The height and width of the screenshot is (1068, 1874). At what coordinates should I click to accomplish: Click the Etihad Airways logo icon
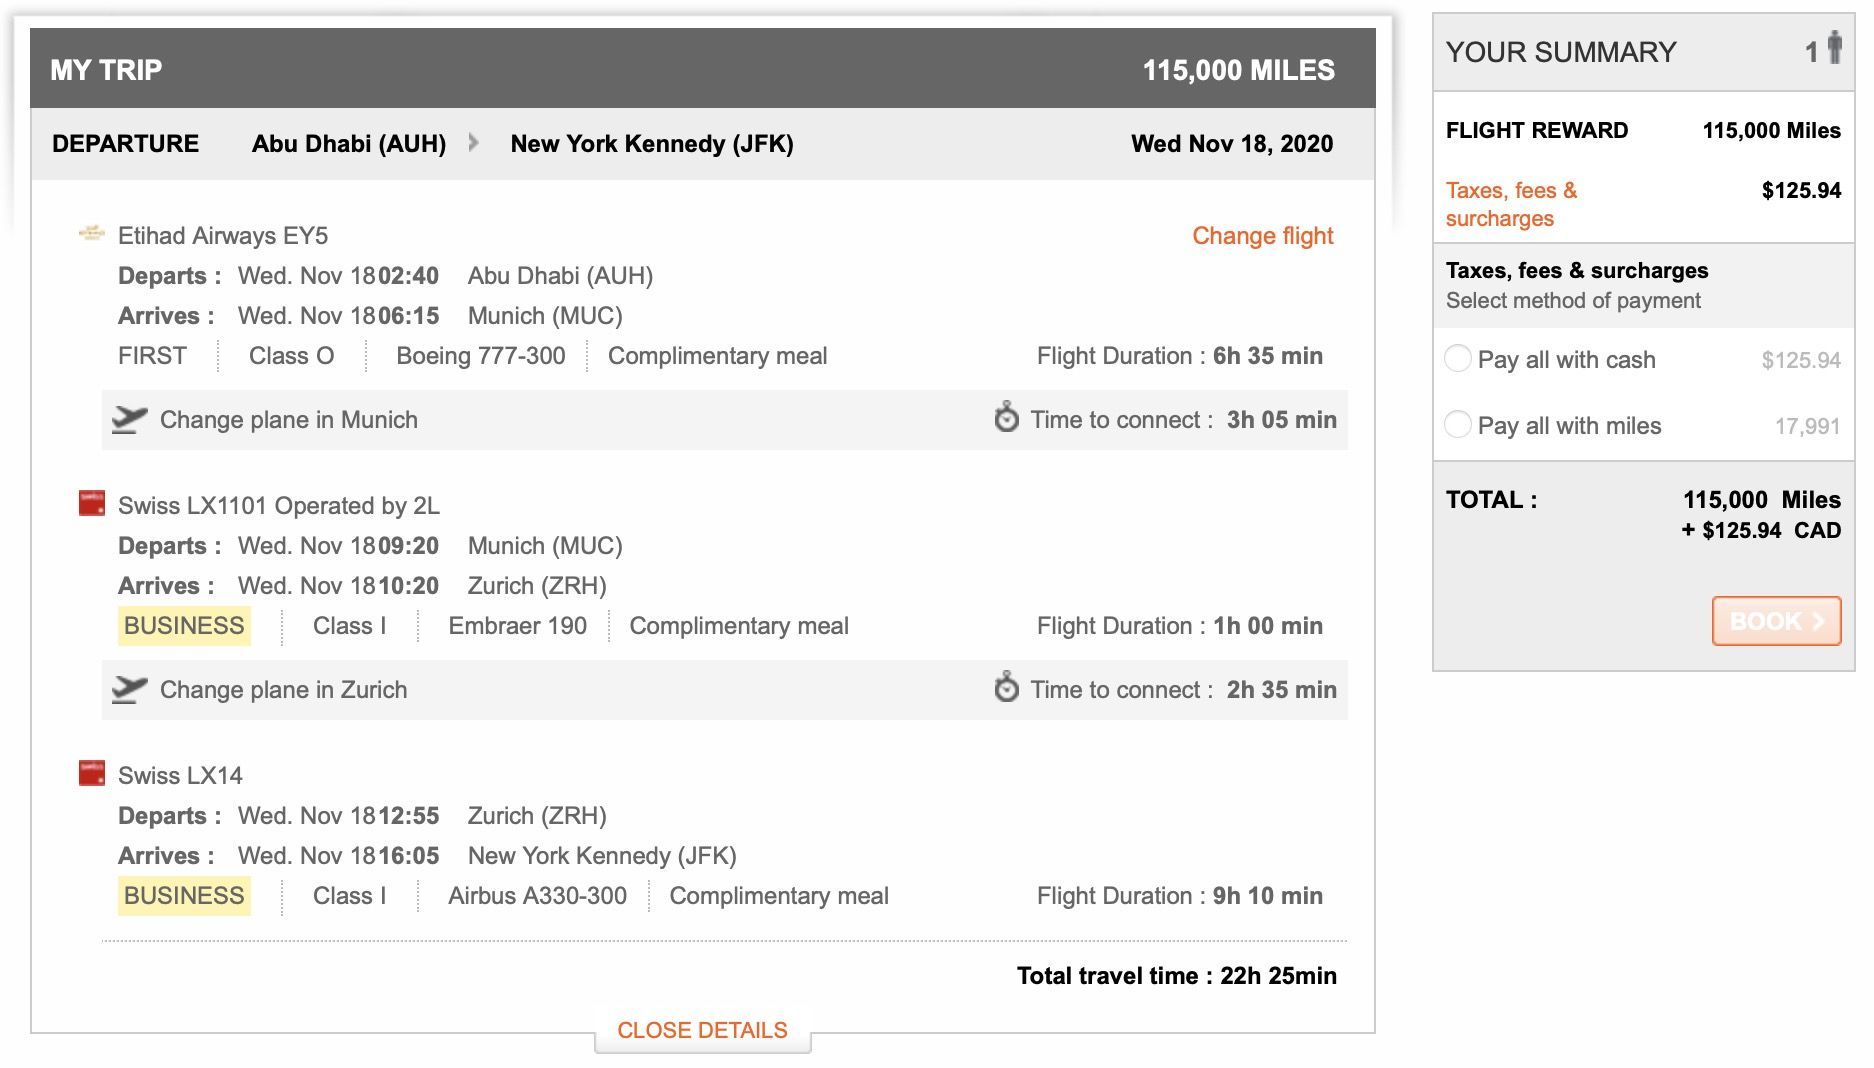[91, 234]
